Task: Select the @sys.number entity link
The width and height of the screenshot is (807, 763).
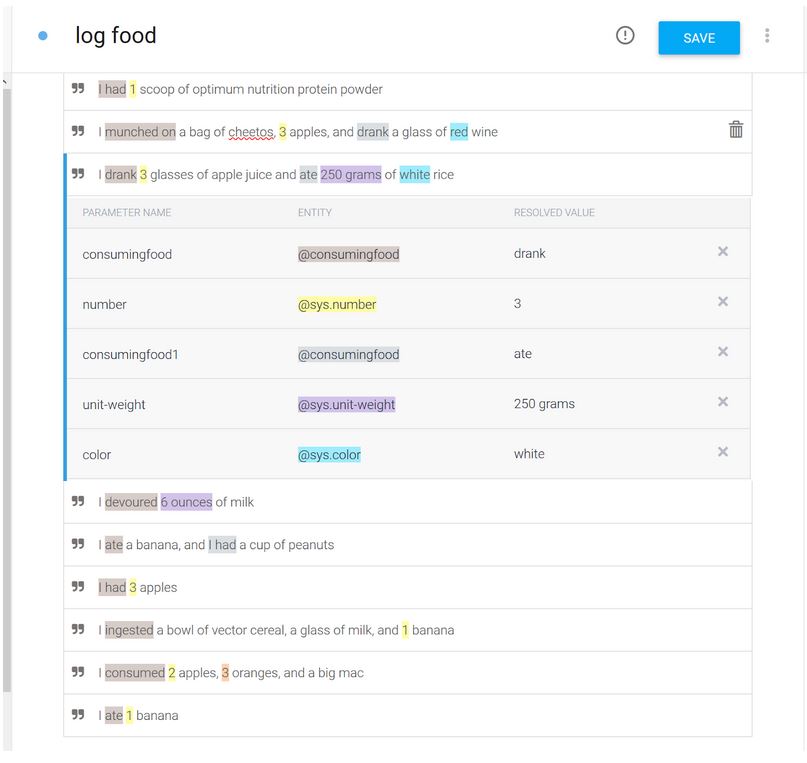Action: pyautogui.click(x=337, y=304)
